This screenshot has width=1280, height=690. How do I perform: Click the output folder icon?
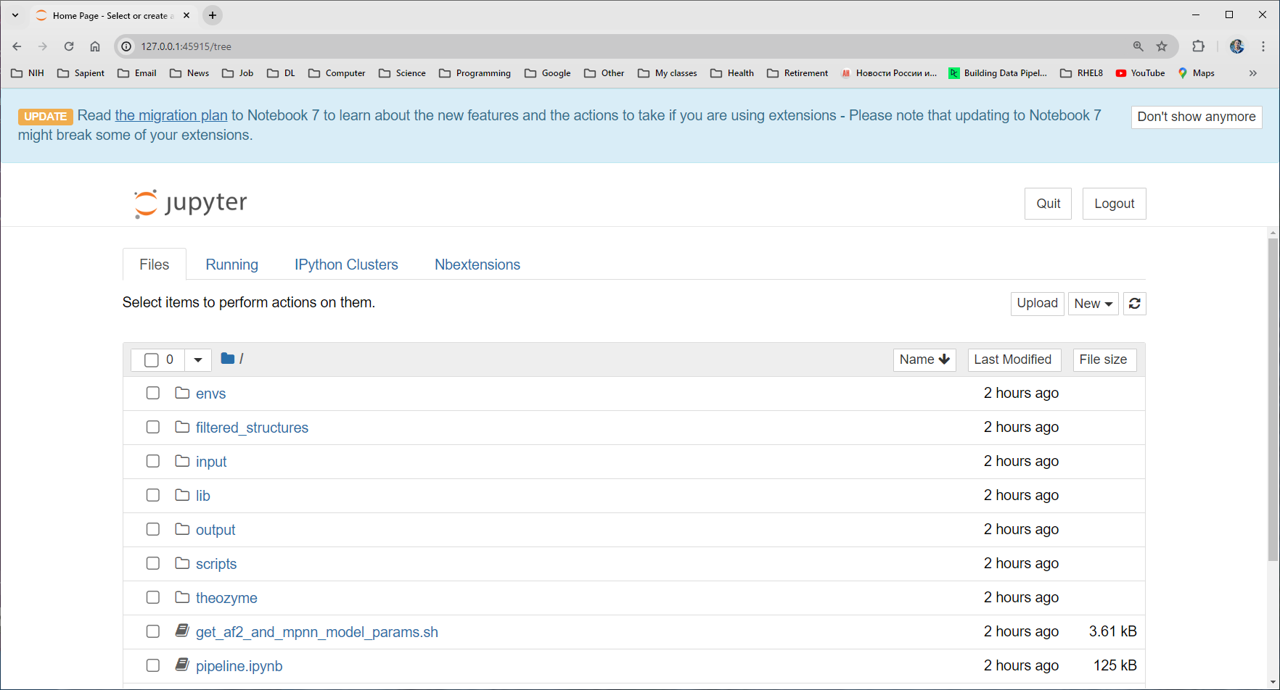coord(182,529)
